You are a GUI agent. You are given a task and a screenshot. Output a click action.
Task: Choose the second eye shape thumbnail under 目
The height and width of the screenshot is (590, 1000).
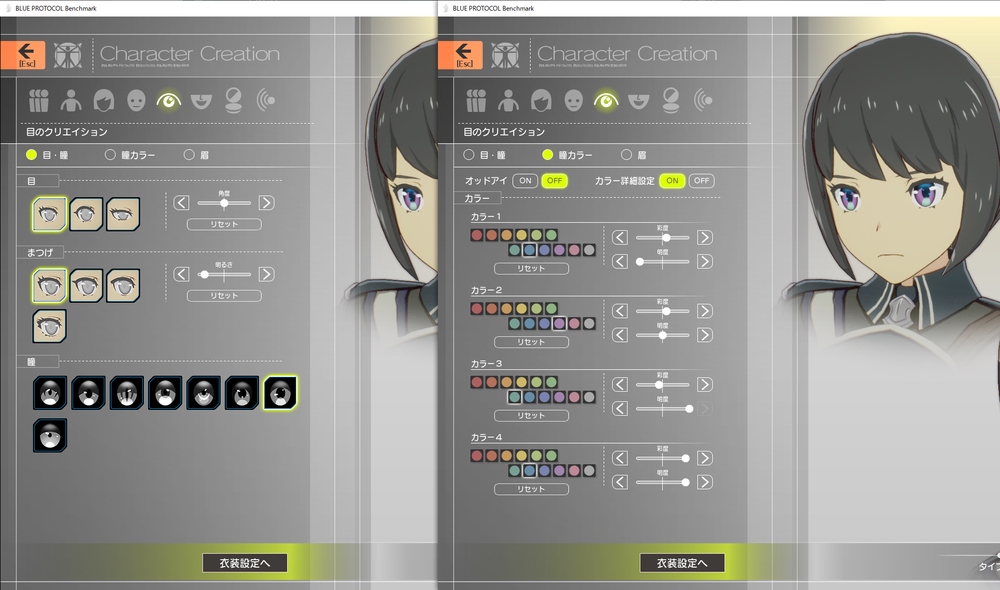(87, 213)
